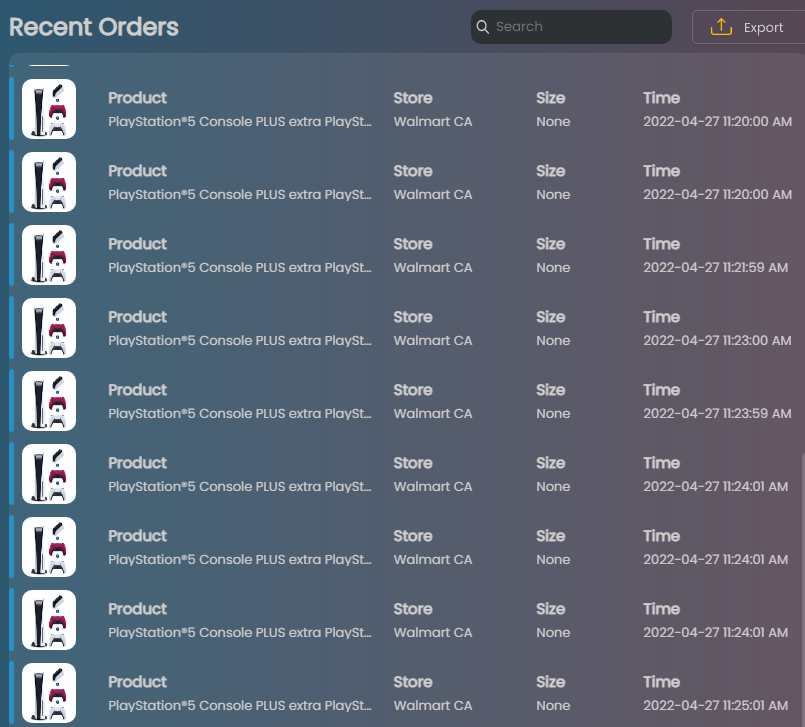Screen dimensions: 805x727
Task: Click Walmart CA in the 11:23:00 AM order
Action: coord(433,340)
